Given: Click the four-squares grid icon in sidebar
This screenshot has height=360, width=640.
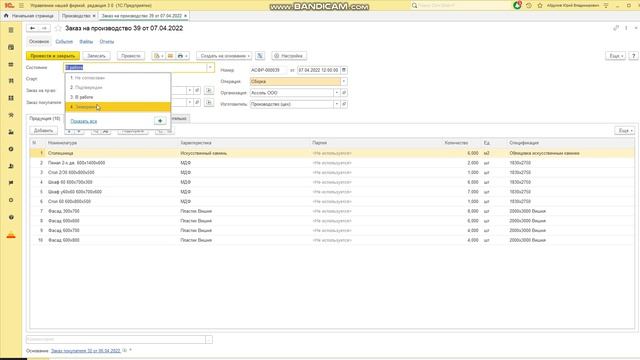Looking at the screenshot, I should pos(11,98).
